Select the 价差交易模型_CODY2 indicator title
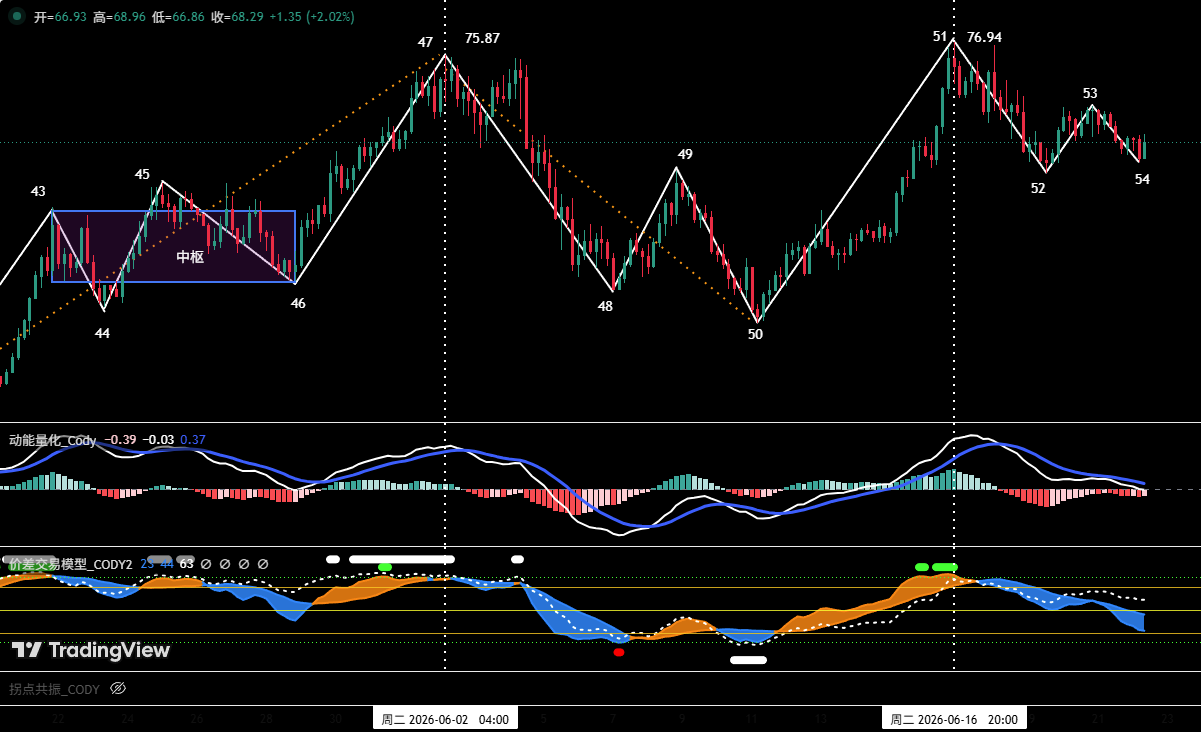 click(x=70, y=564)
